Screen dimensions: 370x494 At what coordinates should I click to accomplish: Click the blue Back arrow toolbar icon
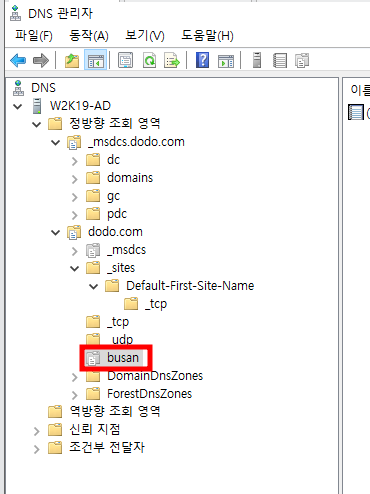[x=18, y=60]
